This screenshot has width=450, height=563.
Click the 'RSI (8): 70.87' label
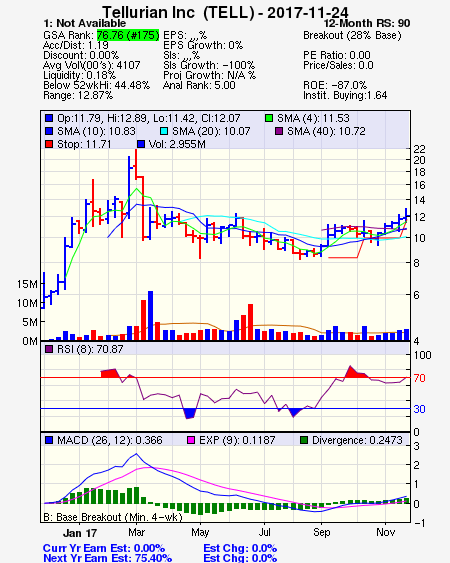point(90,349)
